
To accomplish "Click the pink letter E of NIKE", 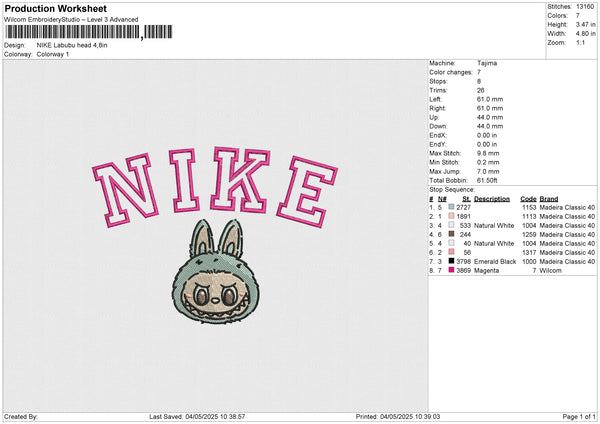I will pyautogui.click(x=307, y=192).
